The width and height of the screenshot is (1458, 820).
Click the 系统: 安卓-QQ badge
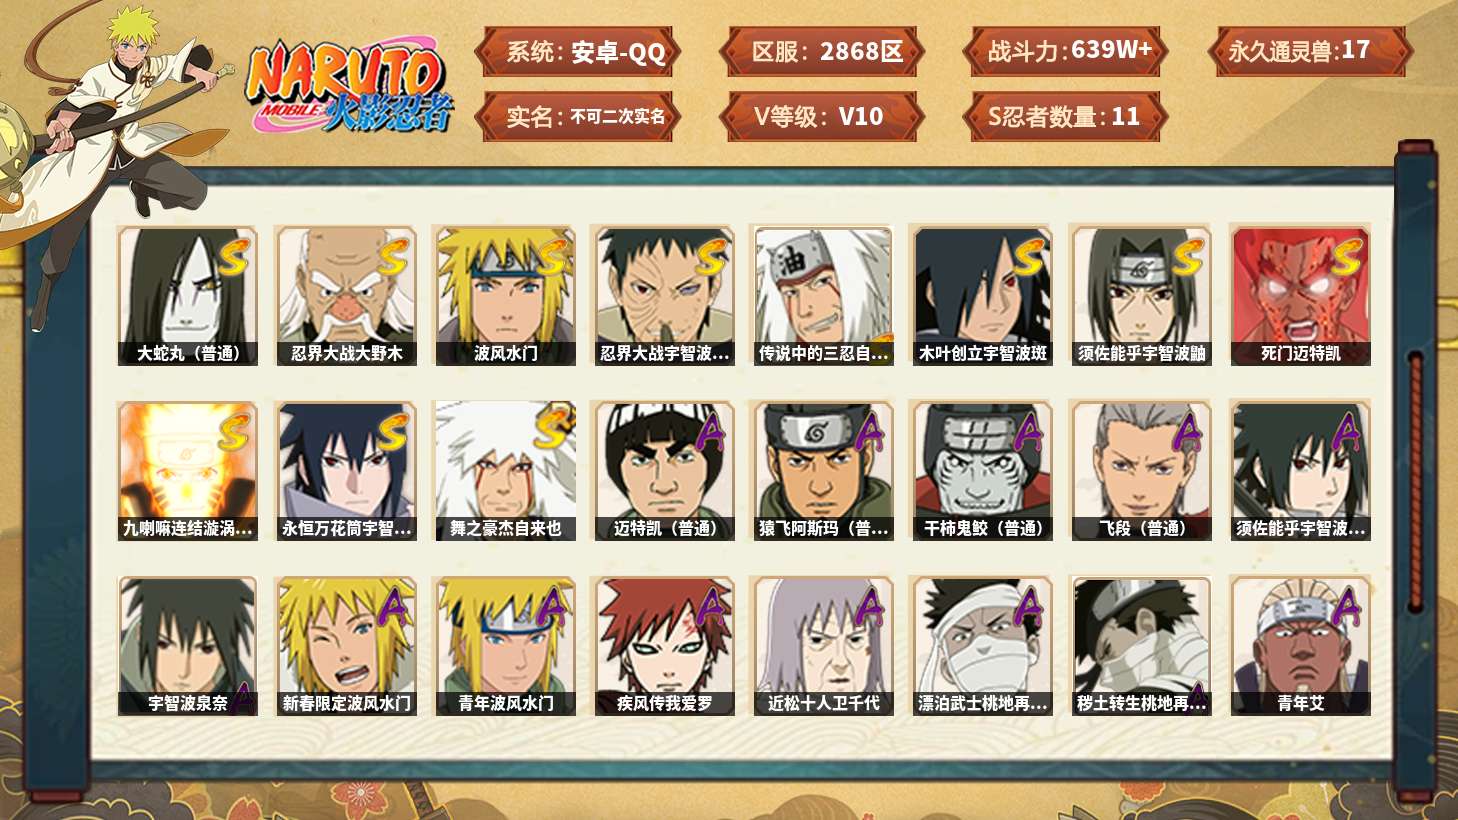click(577, 52)
